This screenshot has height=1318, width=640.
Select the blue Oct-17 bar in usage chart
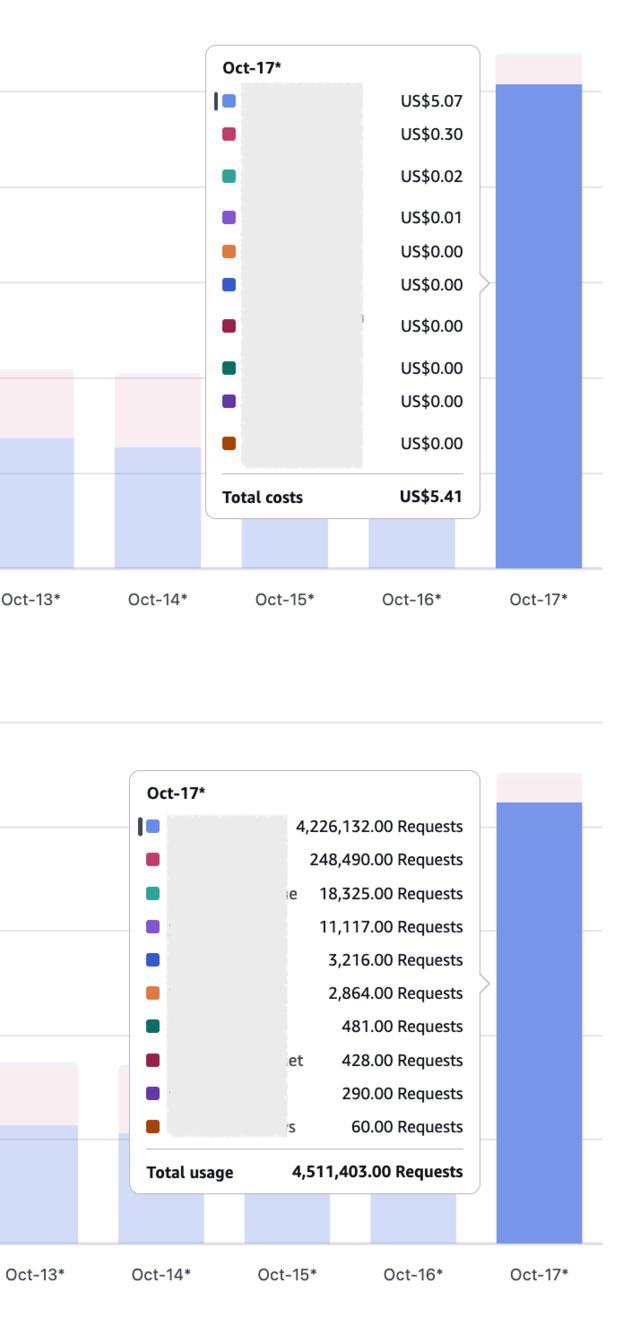[539, 1022]
